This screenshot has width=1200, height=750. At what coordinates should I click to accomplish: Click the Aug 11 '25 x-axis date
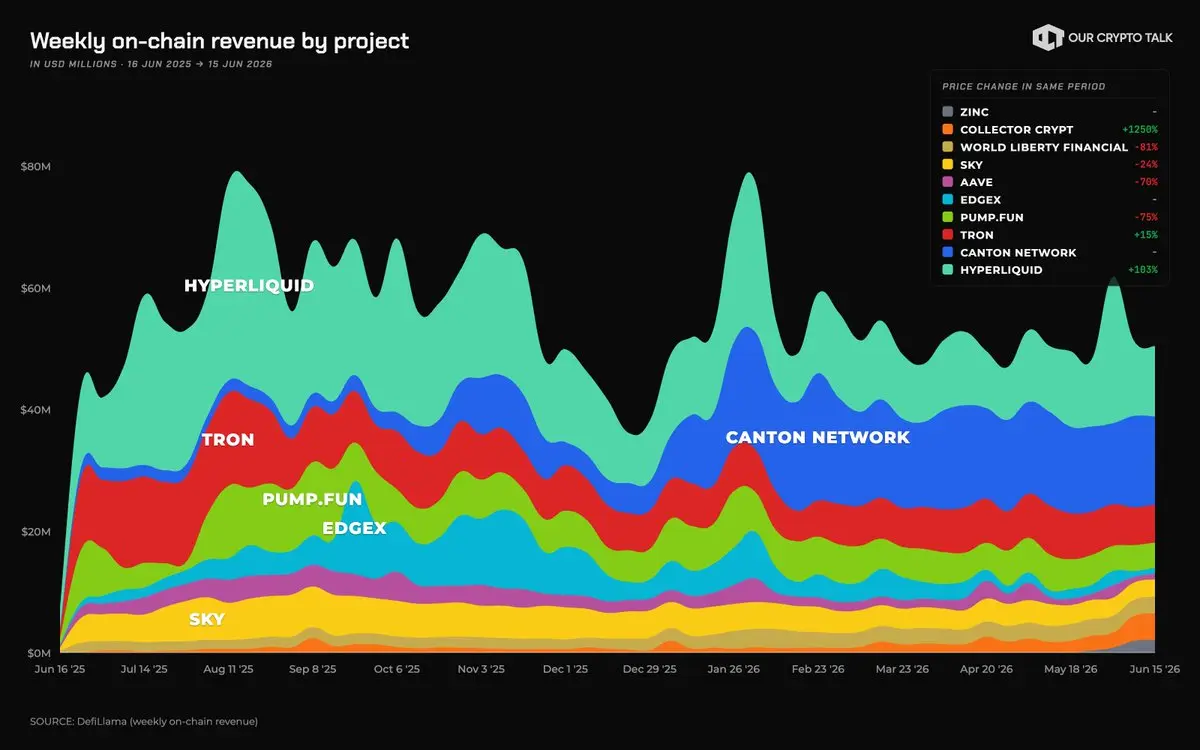pyautogui.click(x=228, y=669)
